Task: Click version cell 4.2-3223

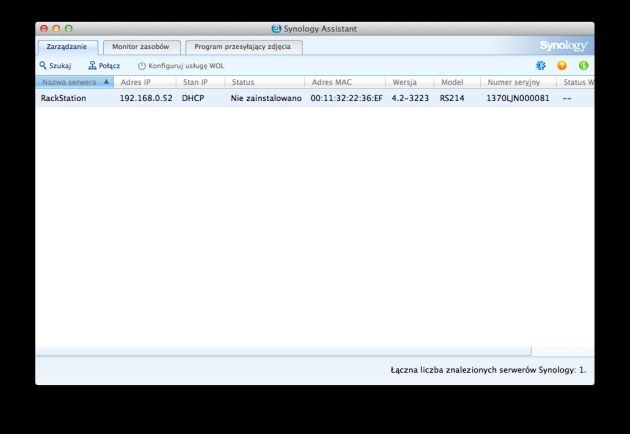Action: [410, 98]
